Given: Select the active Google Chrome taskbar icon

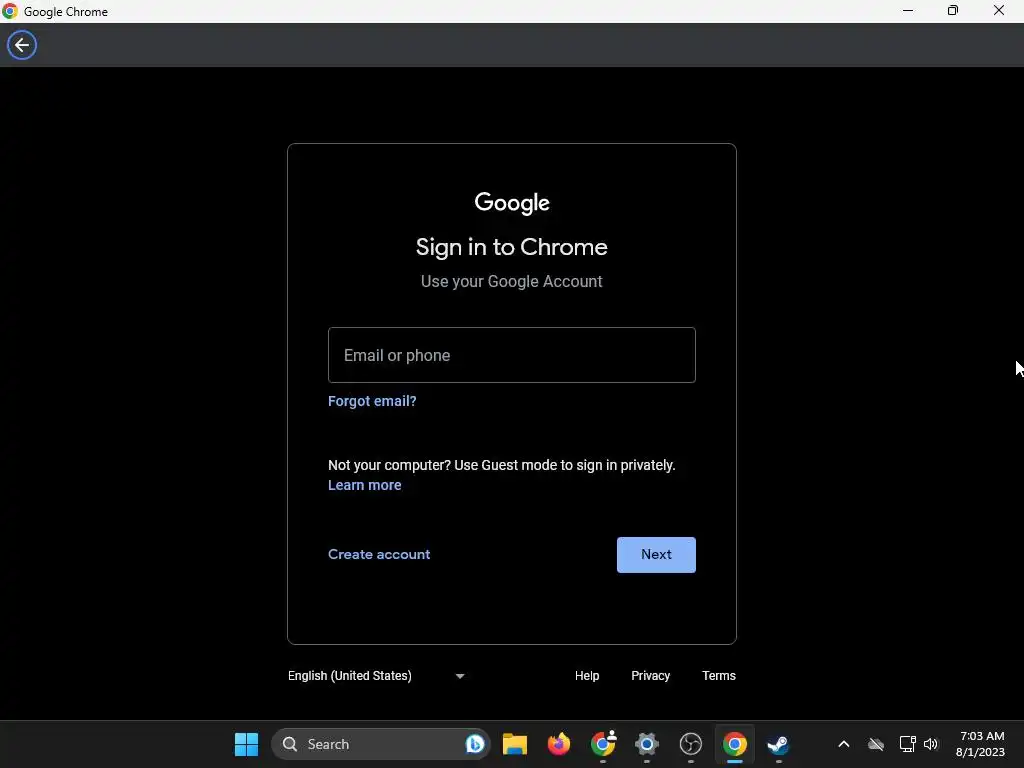Looking at the screenshot, I should coord(735,744).
